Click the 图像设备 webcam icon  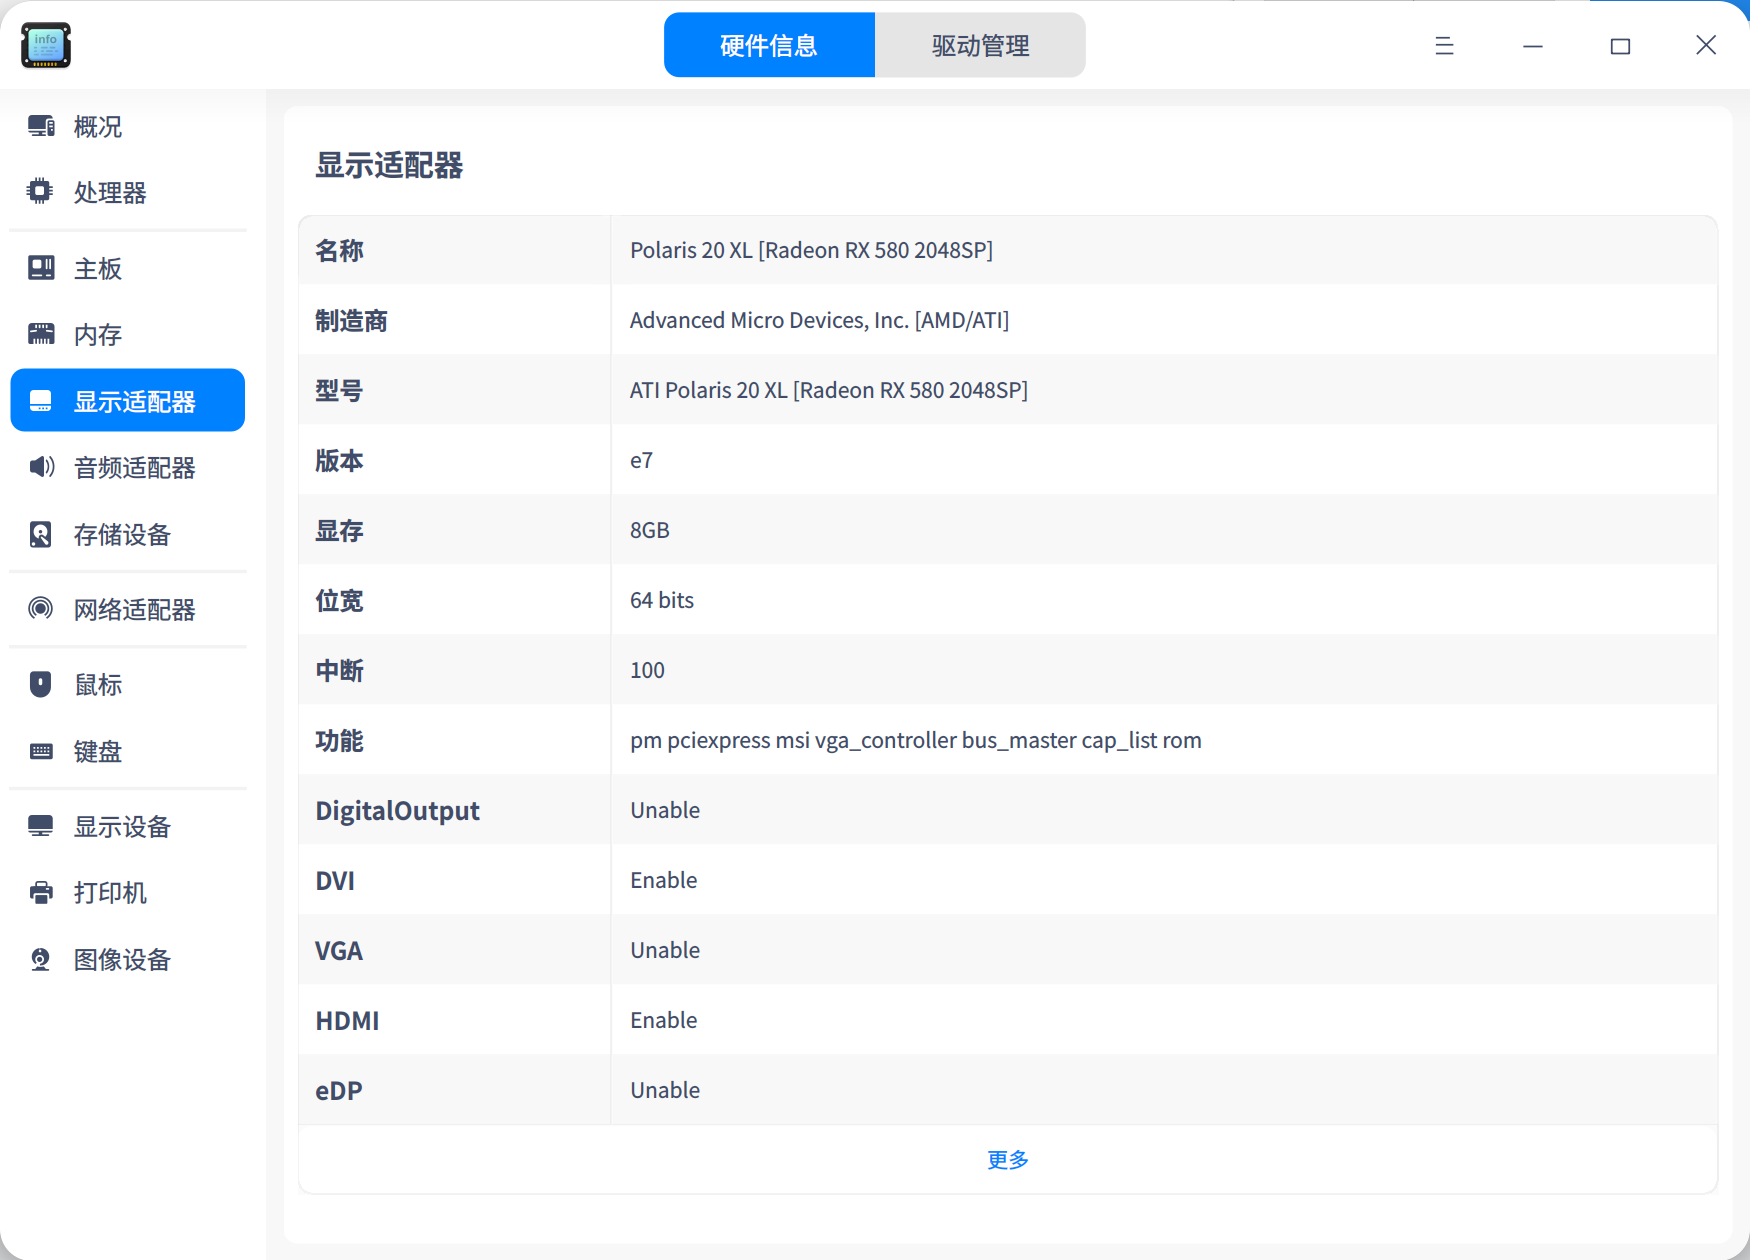click(41, 959)
